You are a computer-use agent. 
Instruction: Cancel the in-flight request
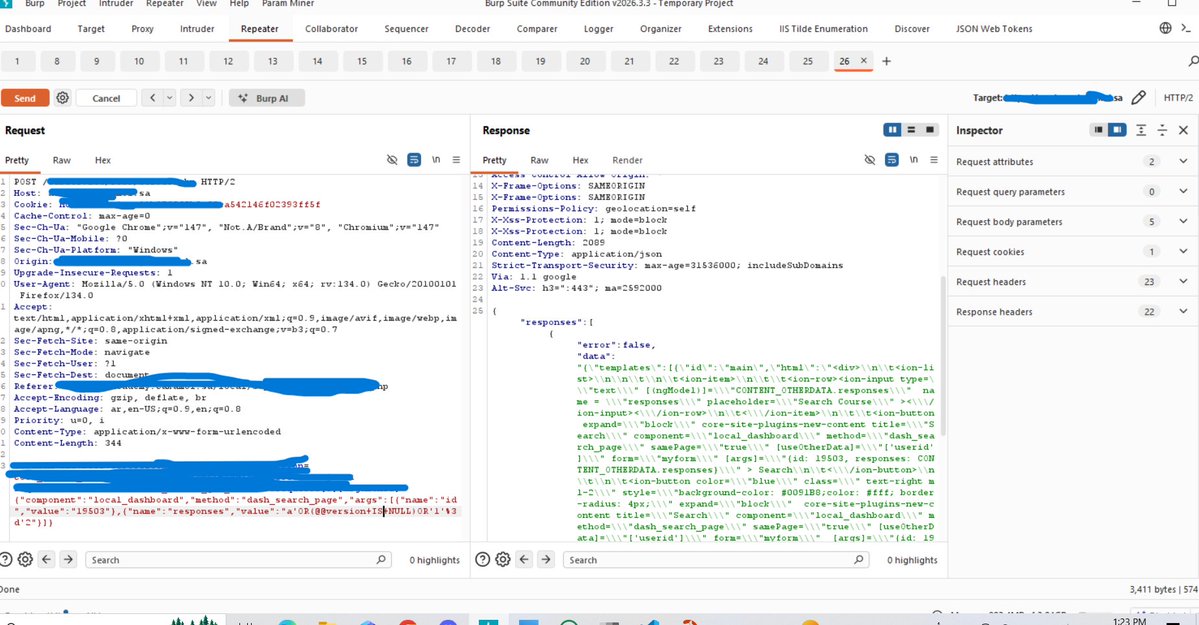point(106,98)
